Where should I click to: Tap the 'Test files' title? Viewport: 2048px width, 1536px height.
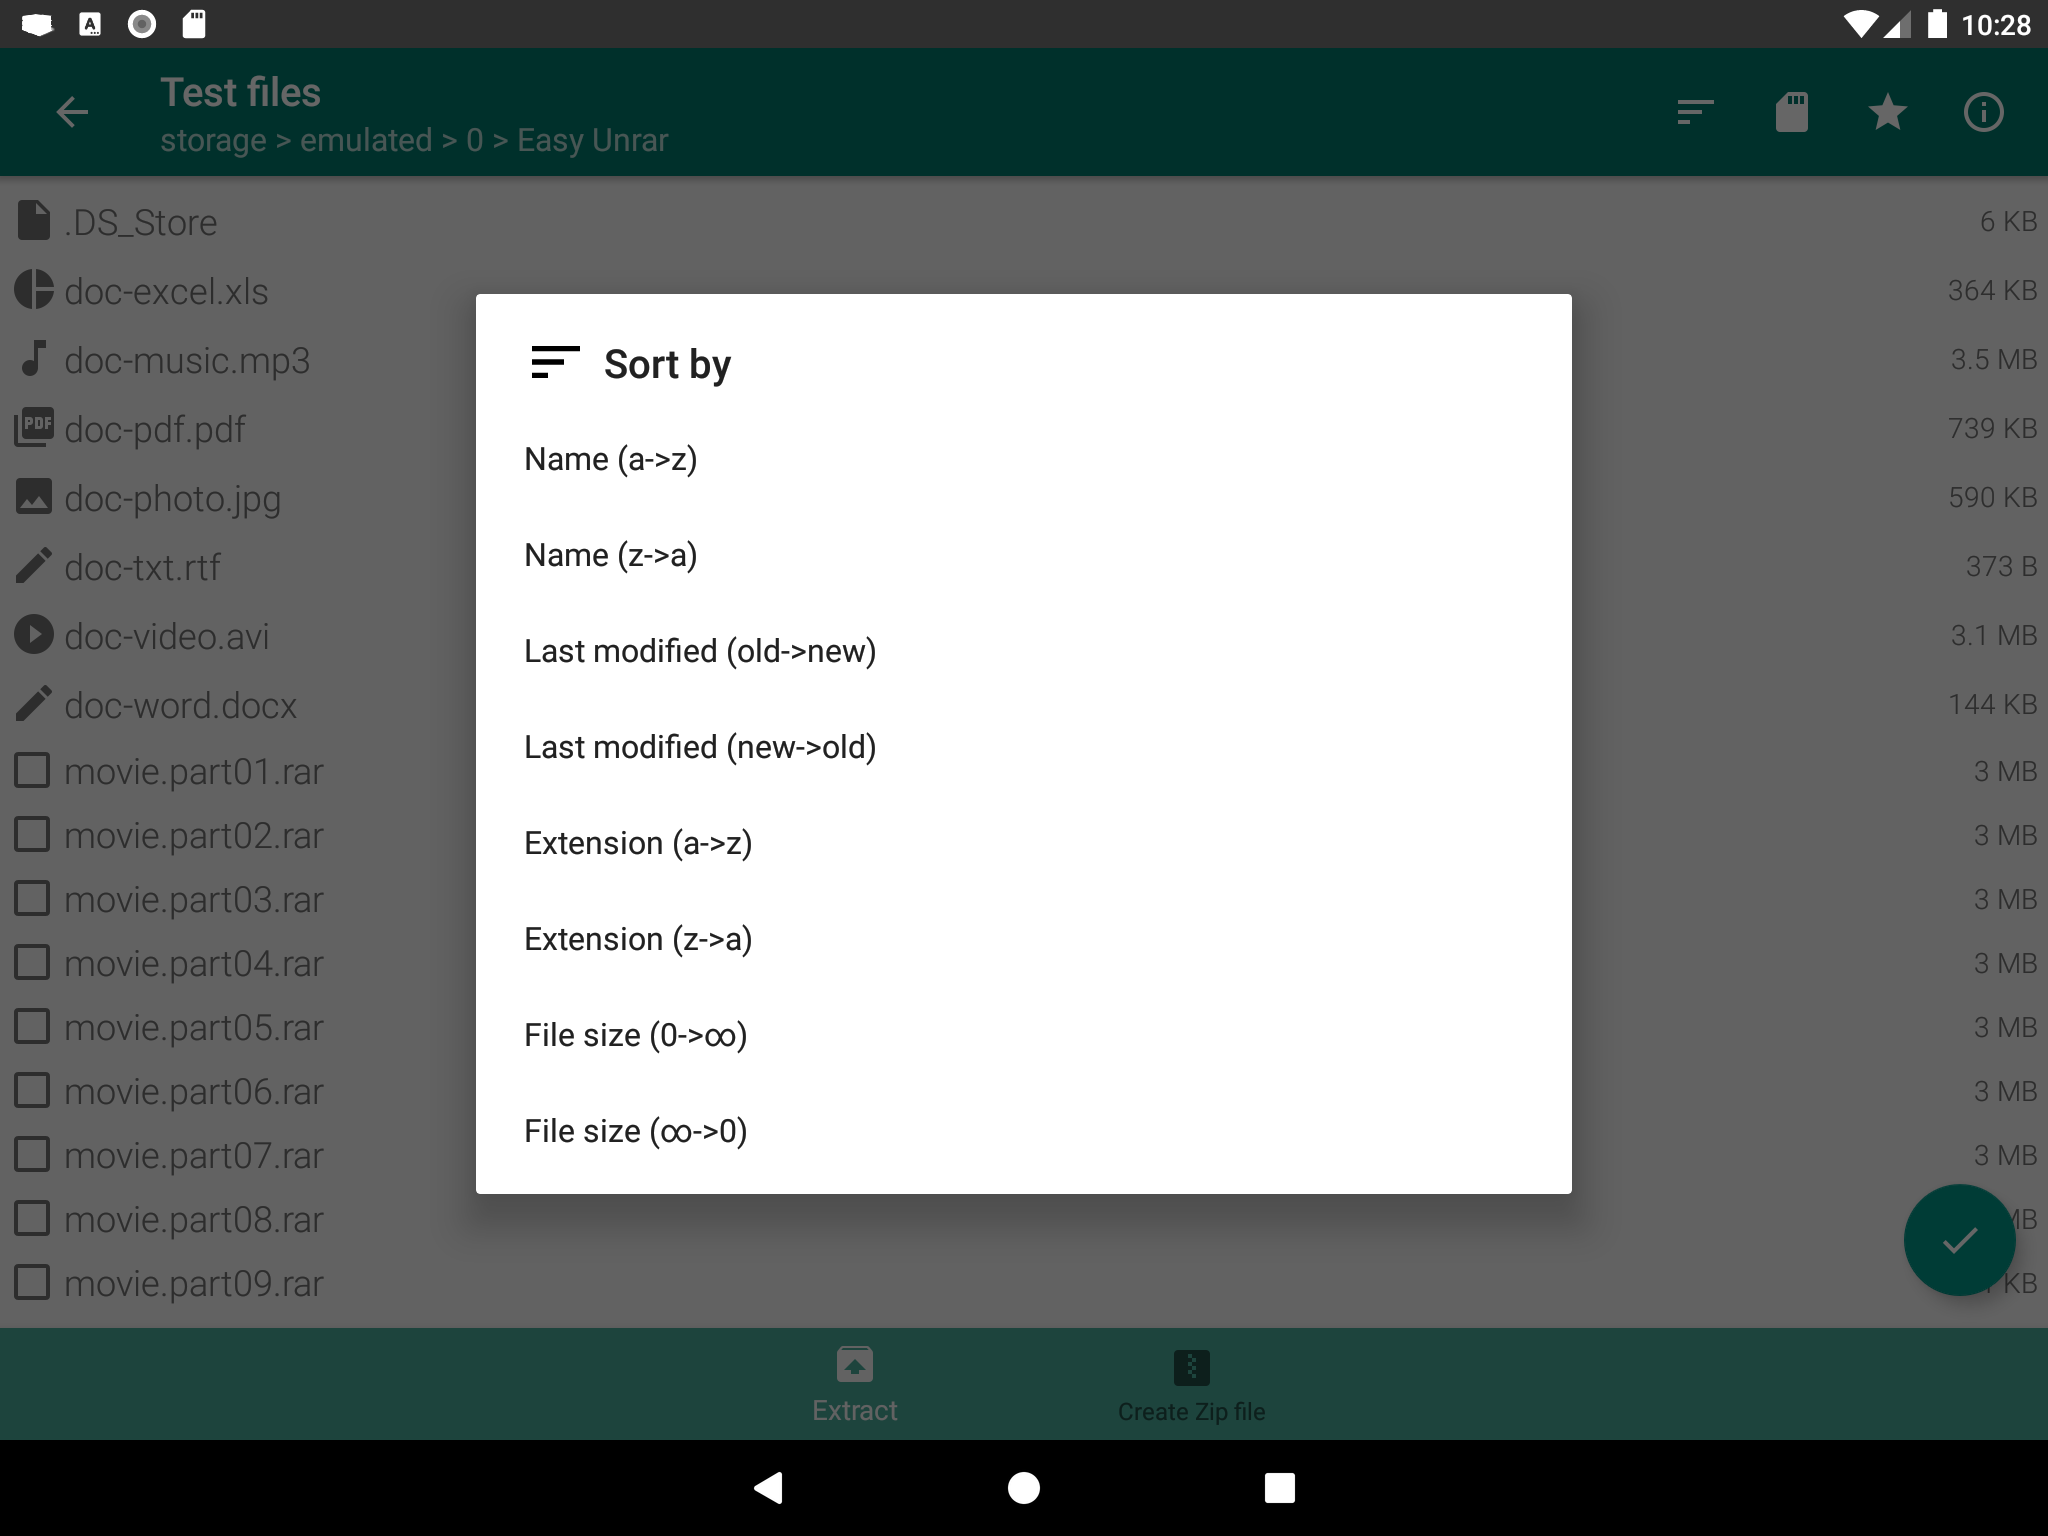[x=240, y=92]
